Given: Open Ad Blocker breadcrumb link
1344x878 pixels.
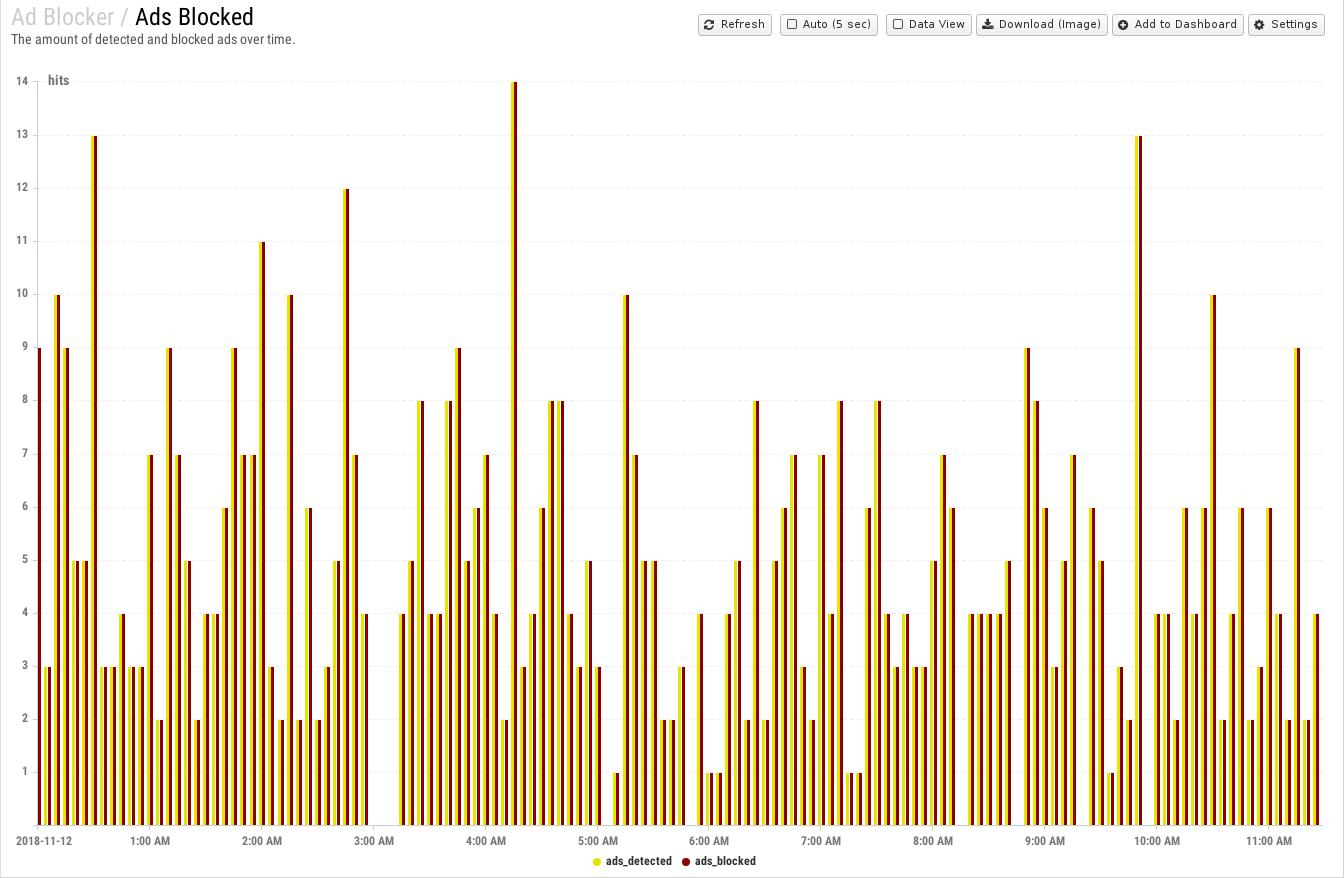Looking at the screenshot, I should click(x=62, y=17).
